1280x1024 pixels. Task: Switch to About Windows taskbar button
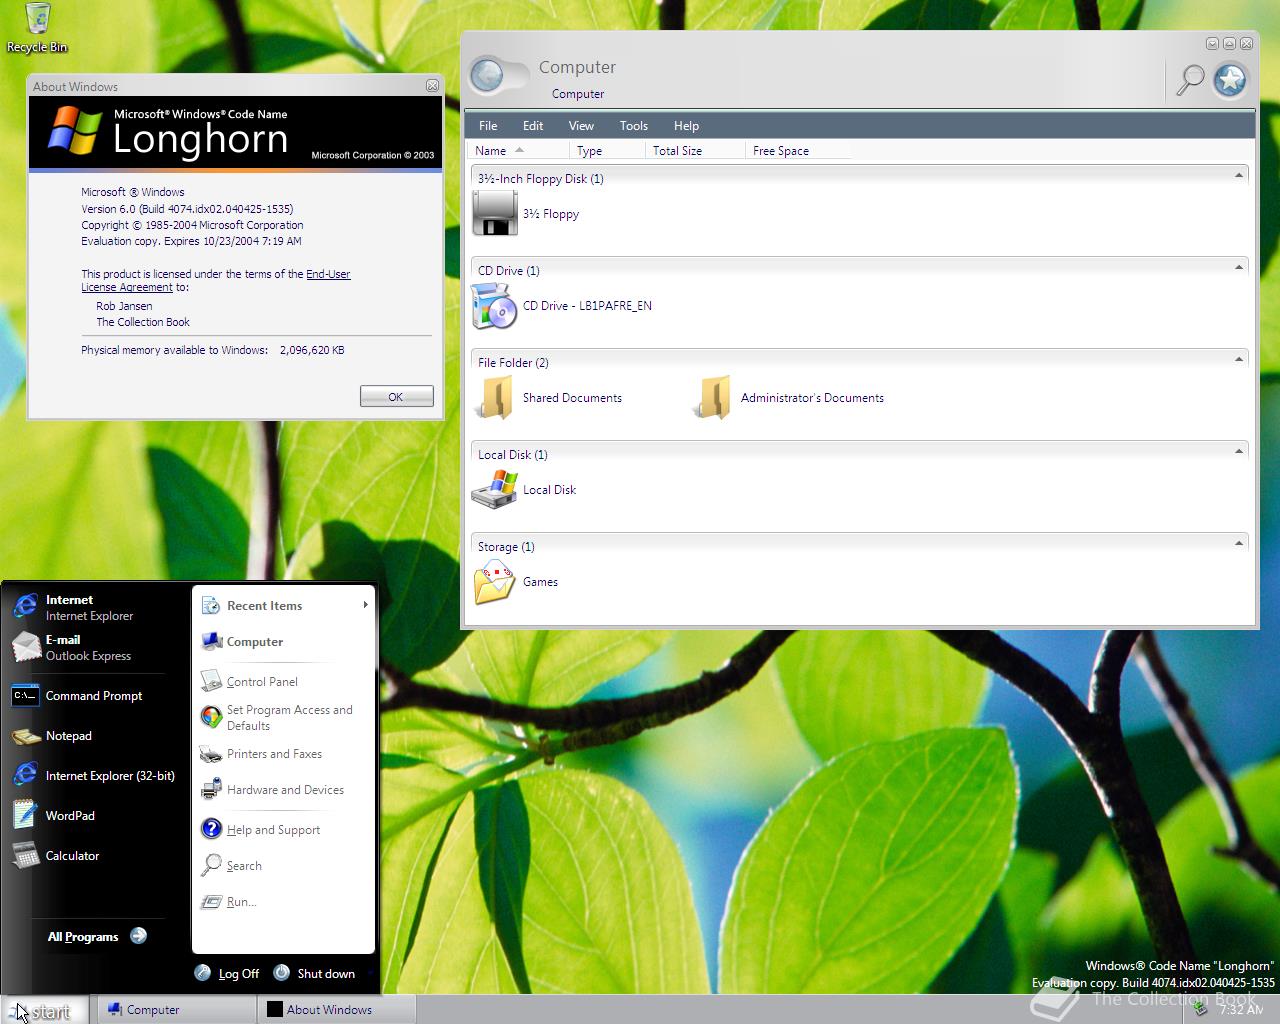336,1010
